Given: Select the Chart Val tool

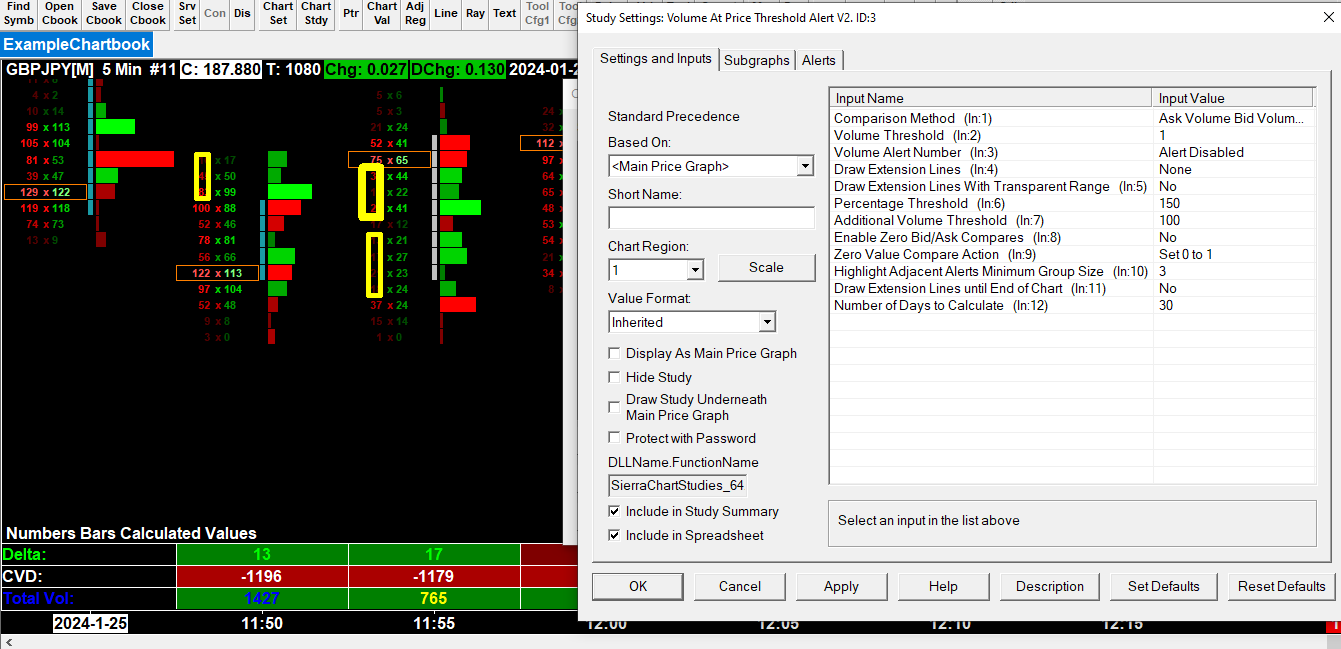Looking at the screenshot, I should pyautogui.click(x=382, y=13).
